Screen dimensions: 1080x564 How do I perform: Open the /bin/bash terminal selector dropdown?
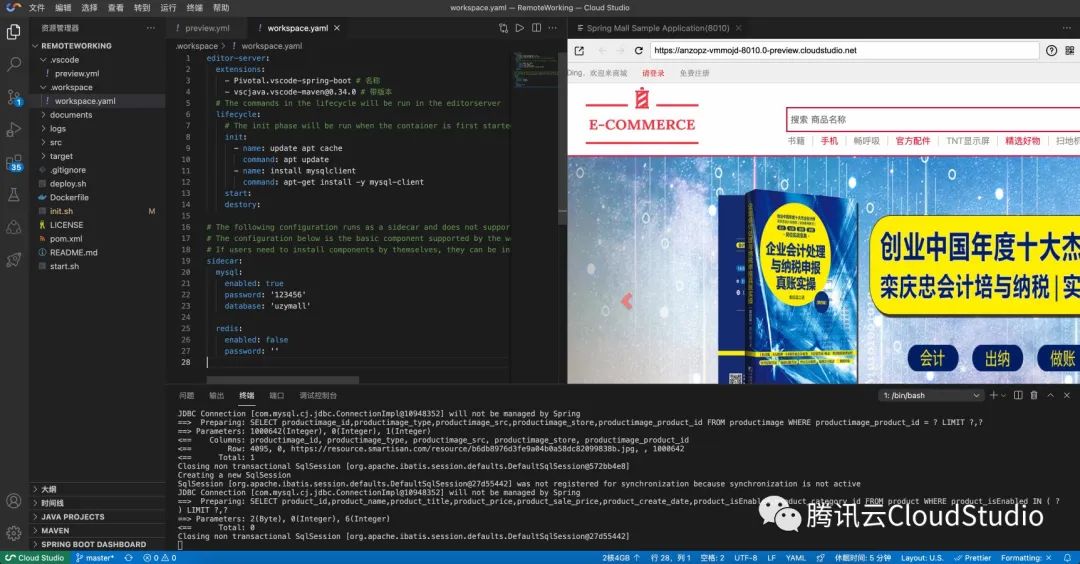931,395
